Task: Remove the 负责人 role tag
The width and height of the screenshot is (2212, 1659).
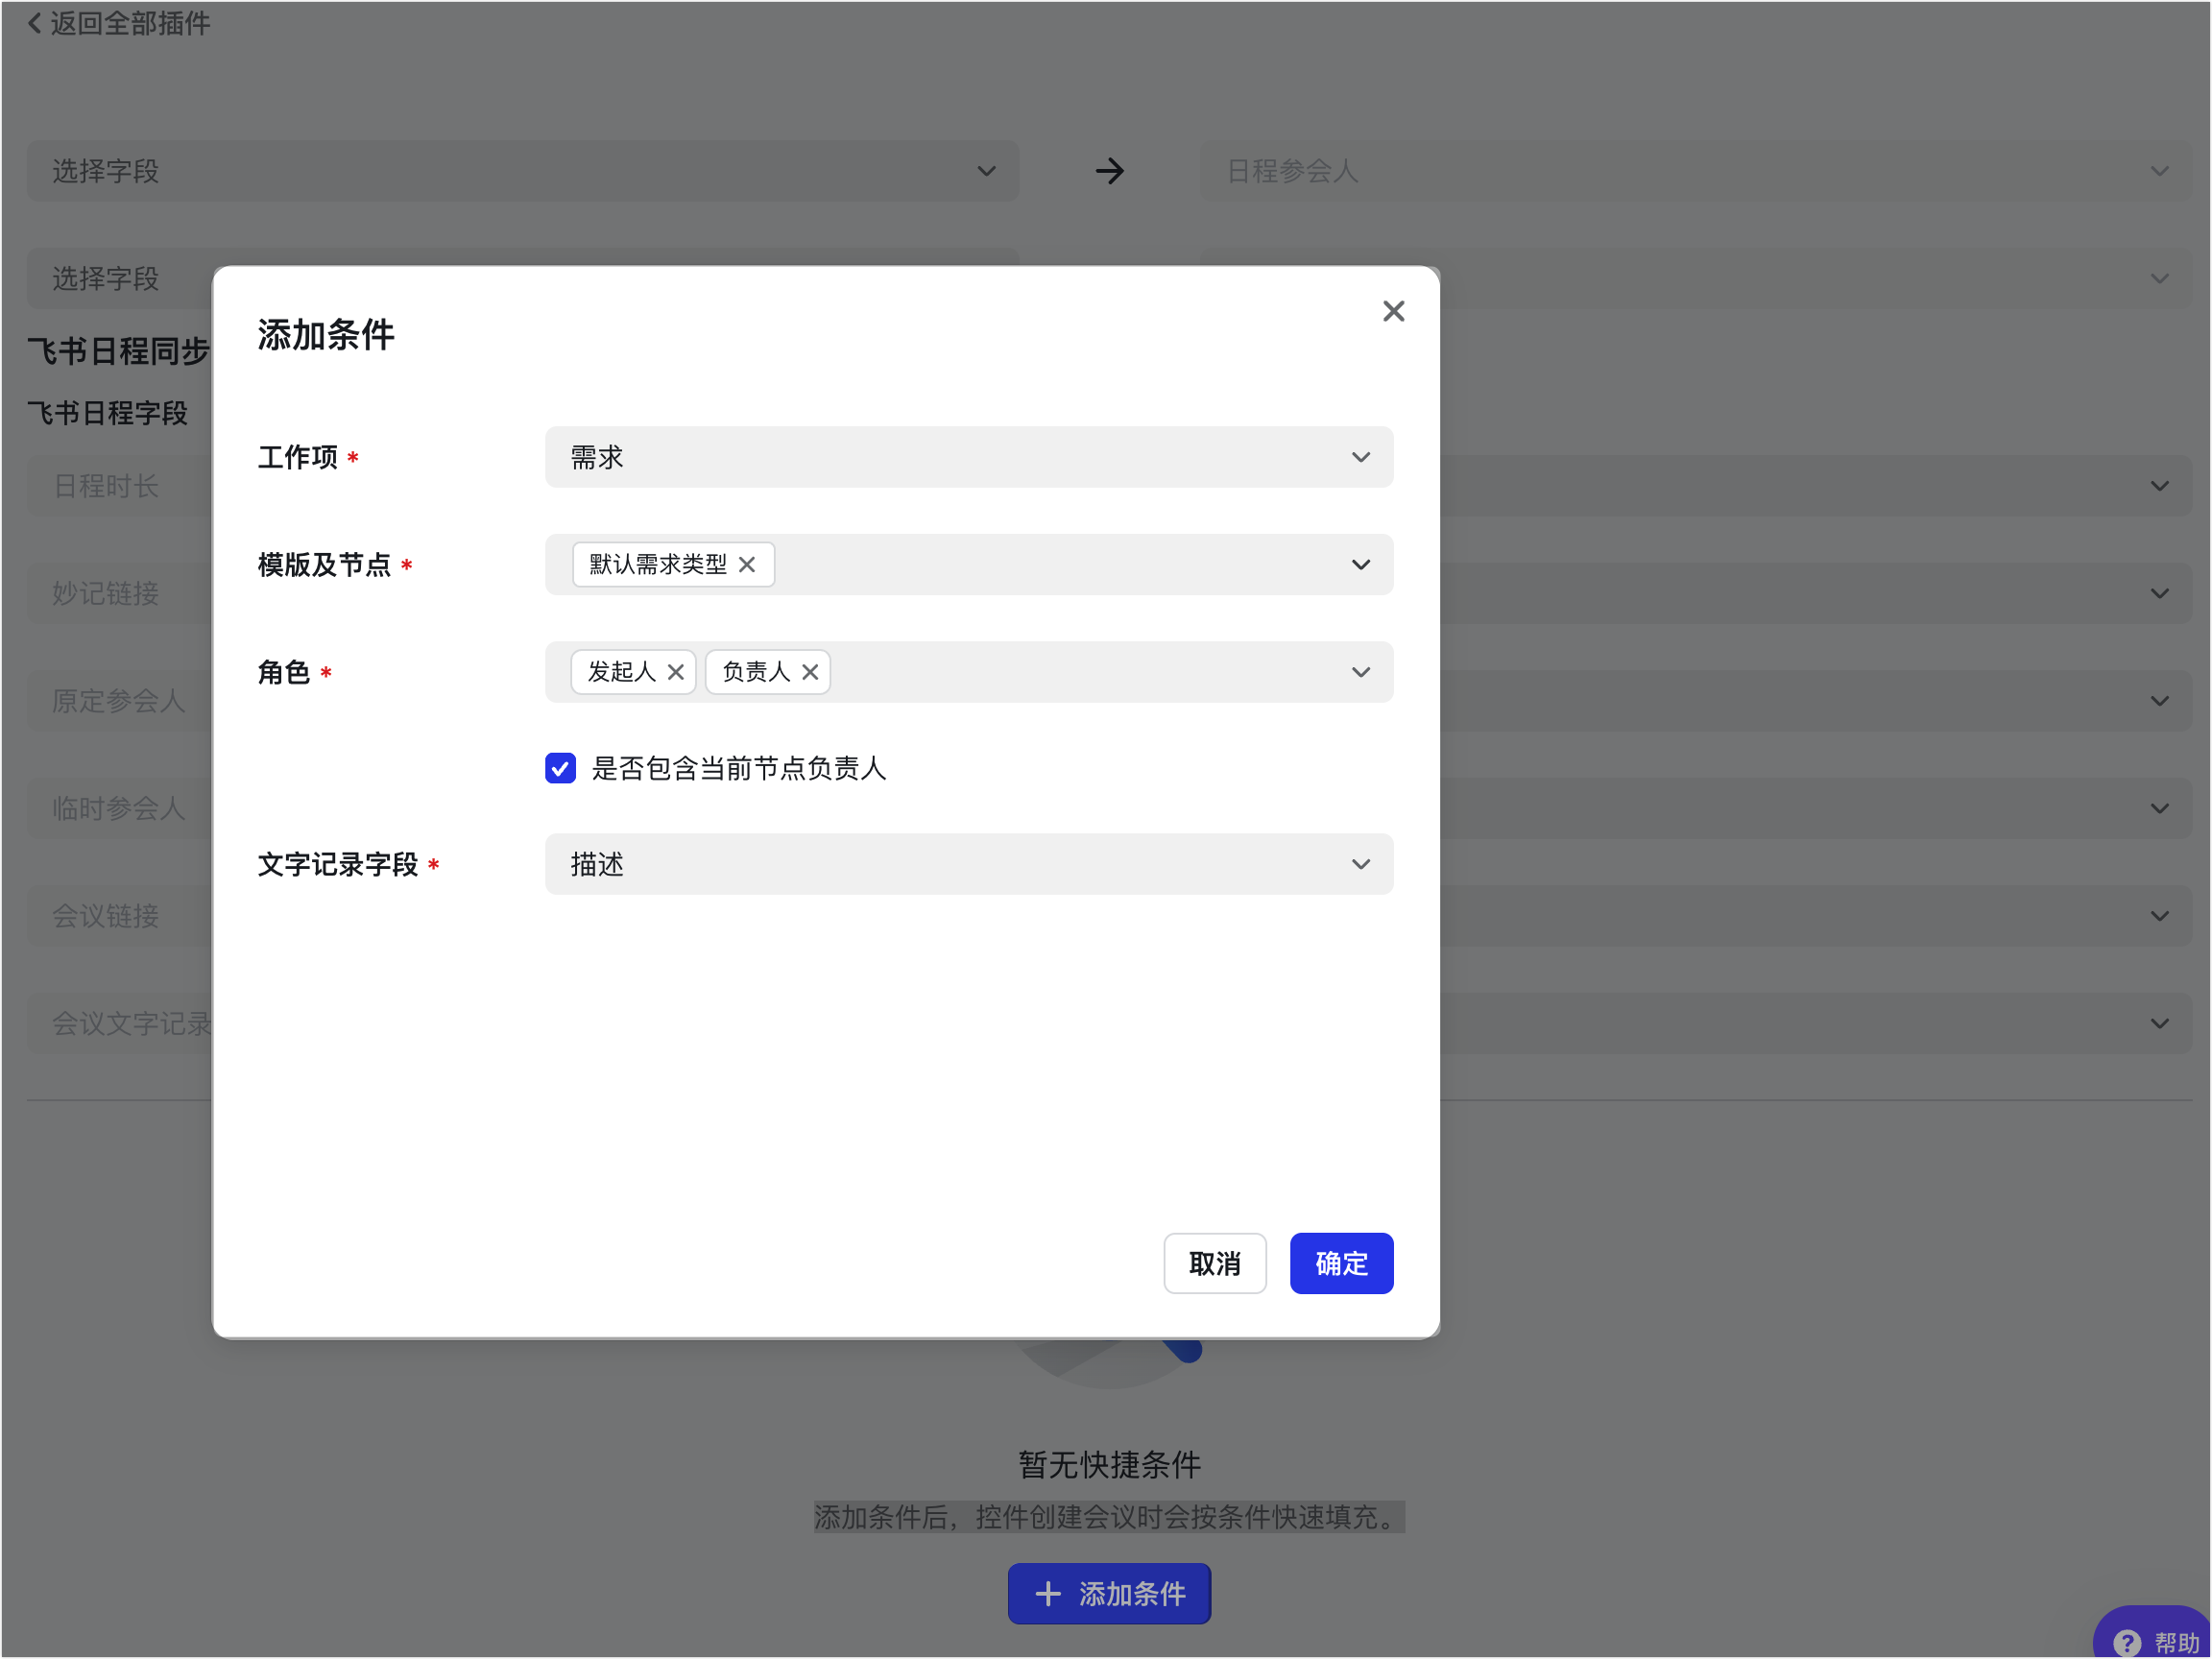Action: [810, 672]
